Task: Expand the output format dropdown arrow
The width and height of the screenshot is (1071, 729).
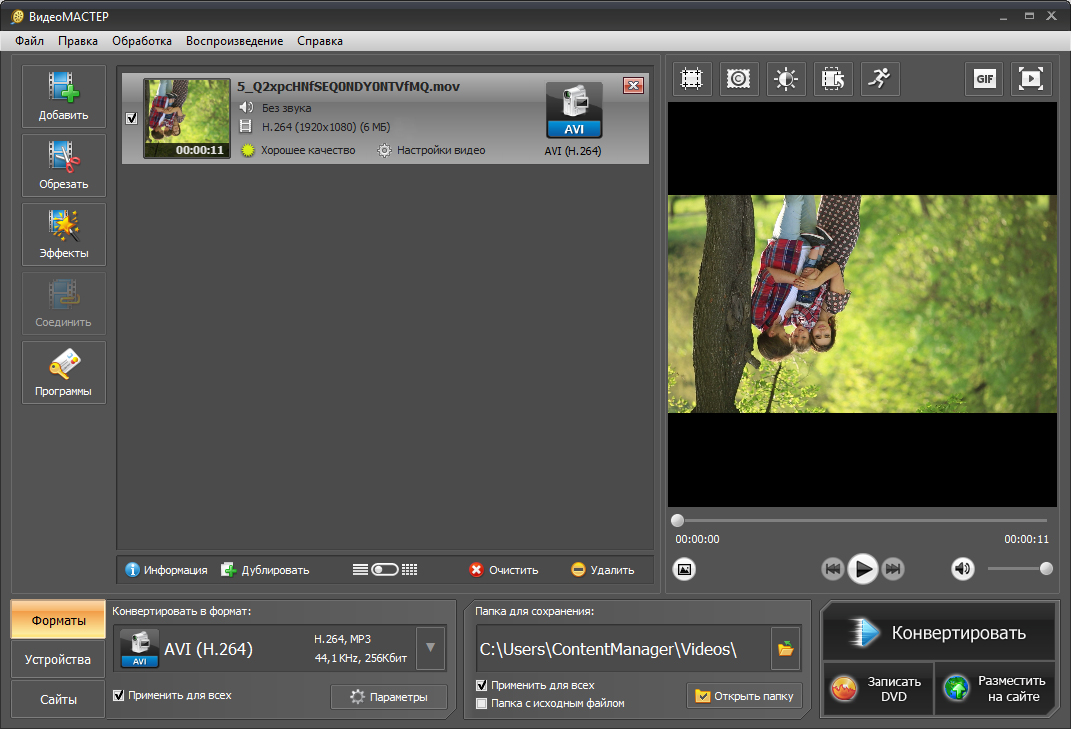Action: (430, 648)
